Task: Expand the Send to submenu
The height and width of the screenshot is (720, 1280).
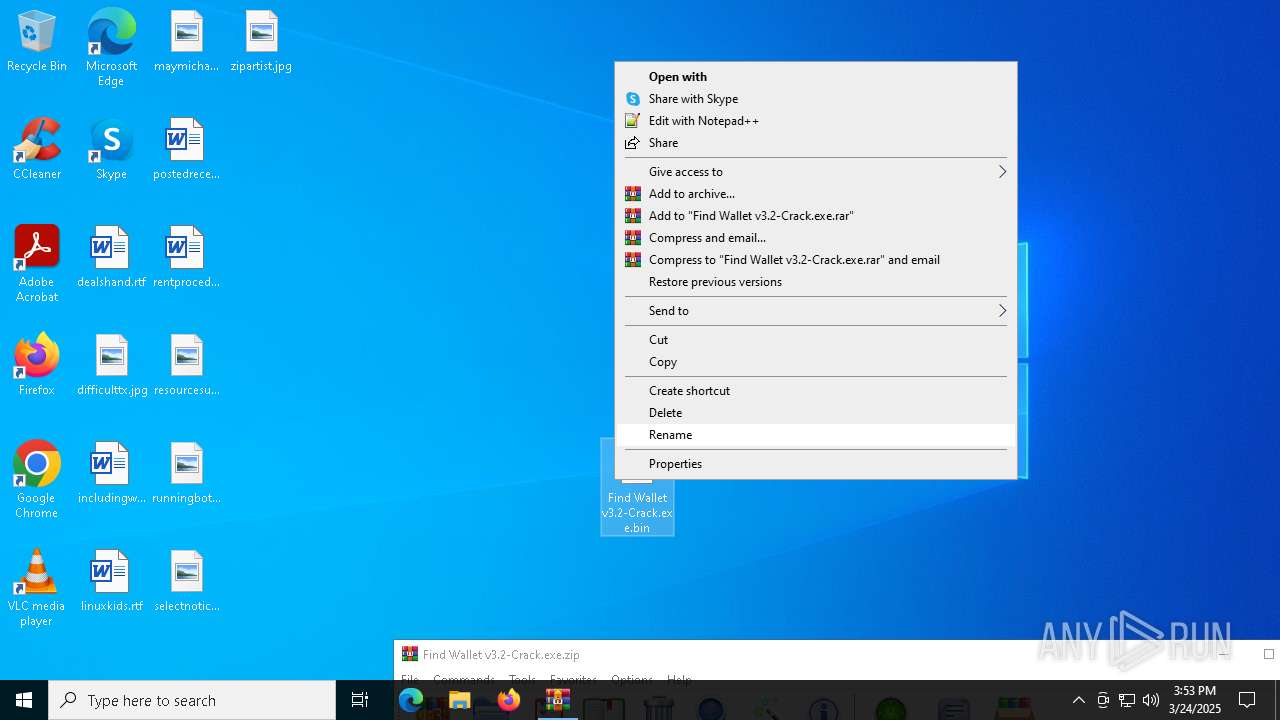Action: [x=815, y=311]
